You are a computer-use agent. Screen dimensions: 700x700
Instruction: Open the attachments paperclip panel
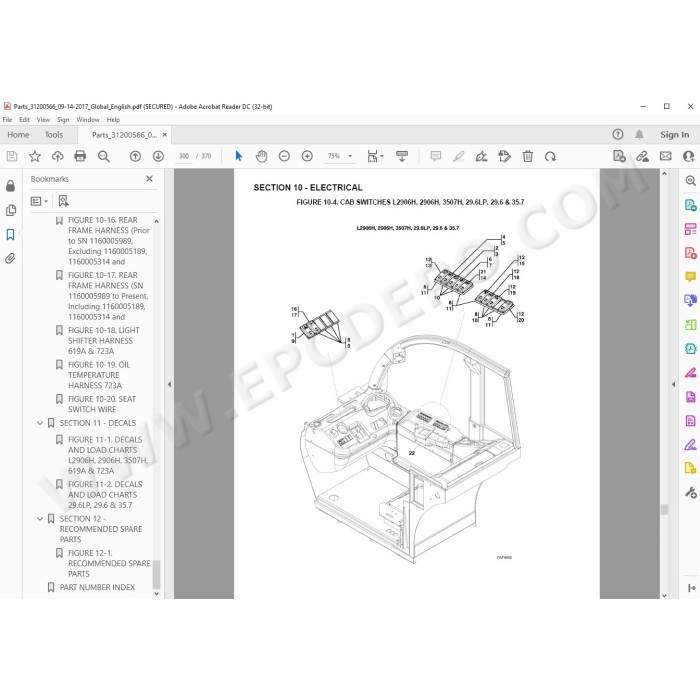(11, 258)
